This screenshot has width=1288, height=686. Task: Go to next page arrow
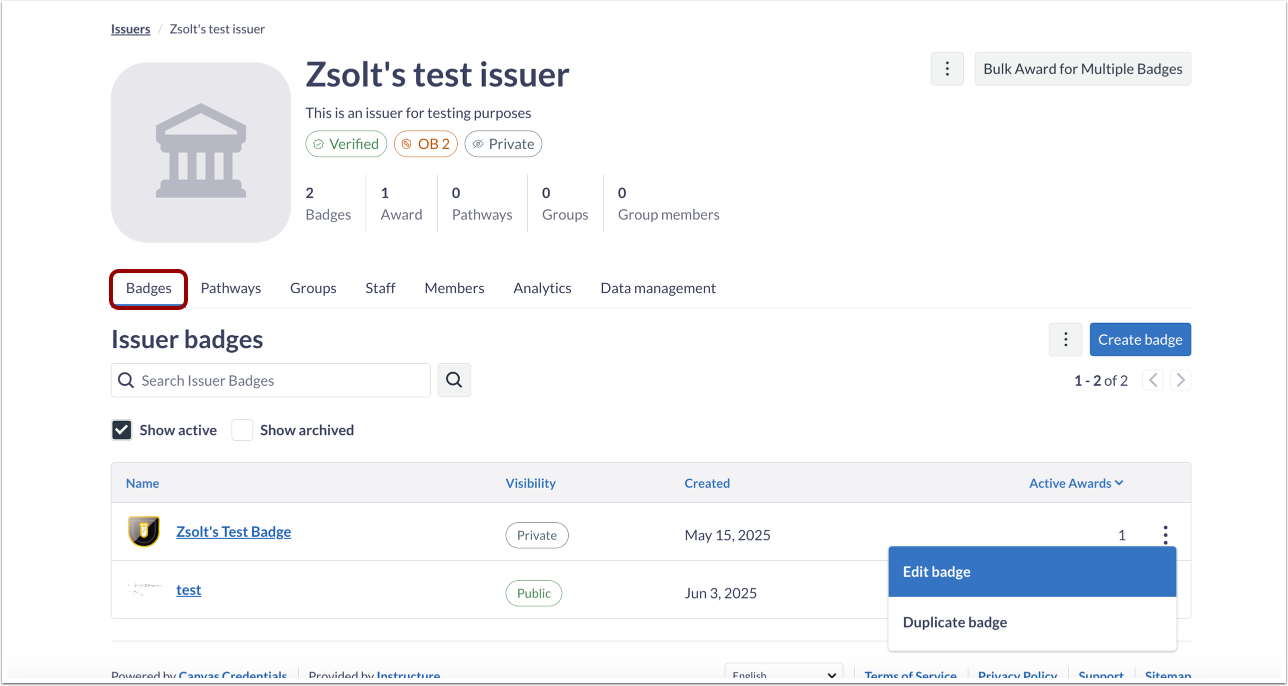pyautogui.click(x=1181, y=380)
